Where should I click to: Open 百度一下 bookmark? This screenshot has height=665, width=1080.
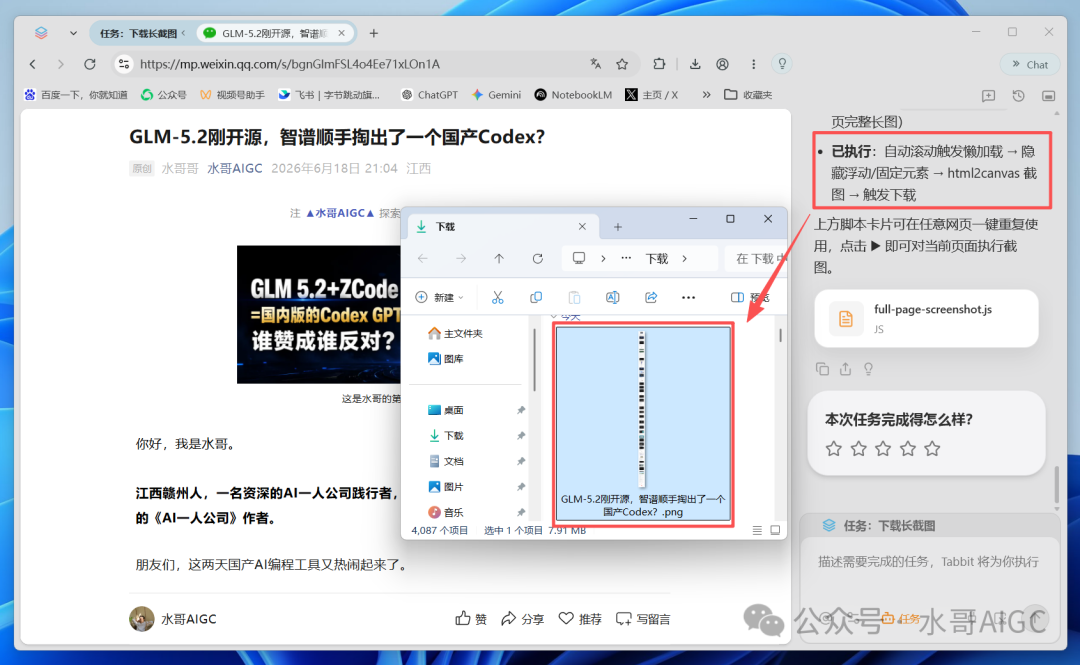76,95
